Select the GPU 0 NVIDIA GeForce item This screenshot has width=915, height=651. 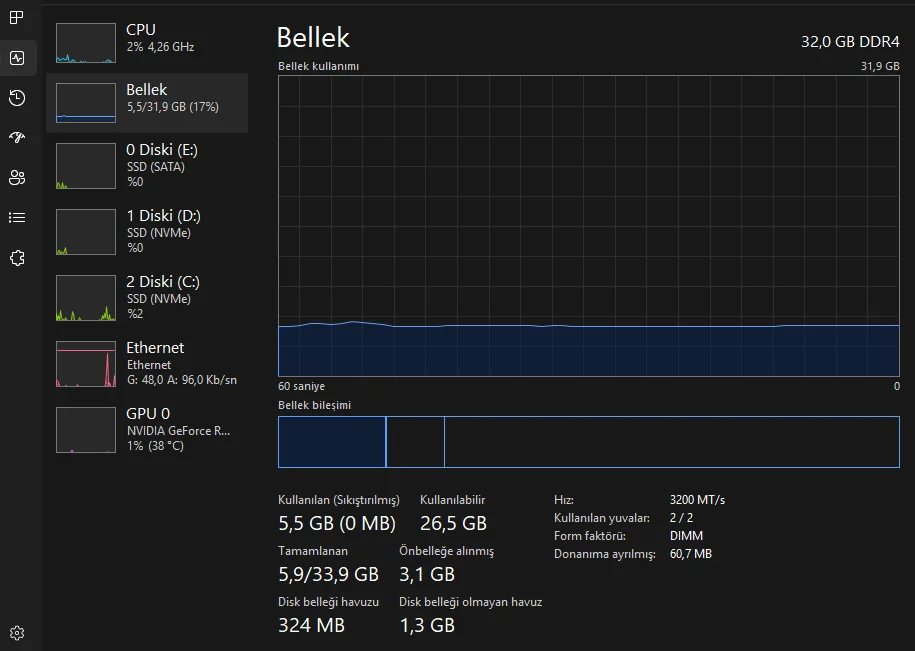(147, 429)
